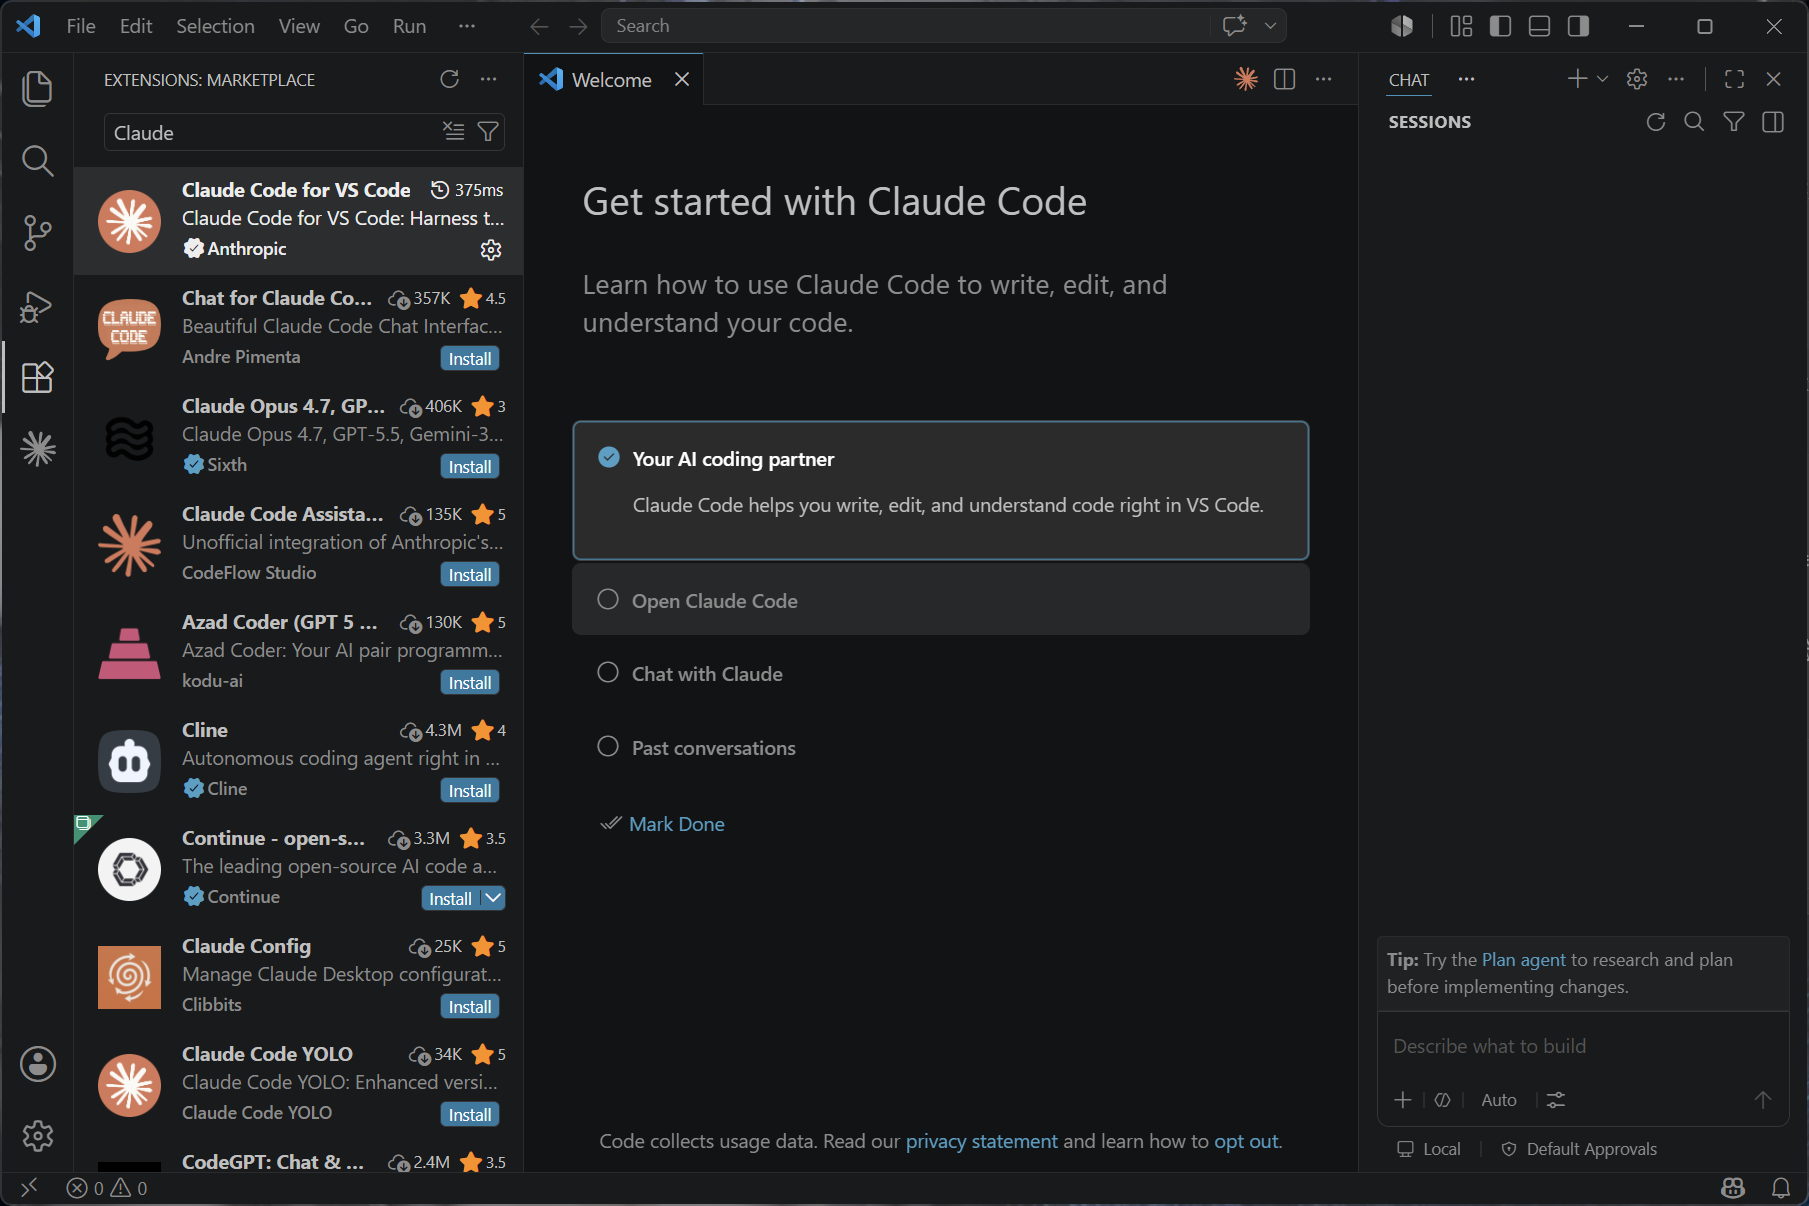Viewport: 1809px width, 1206px height.
Task: Toggle the Sessions side-by-side layout
Action: tap(1773, 122)
